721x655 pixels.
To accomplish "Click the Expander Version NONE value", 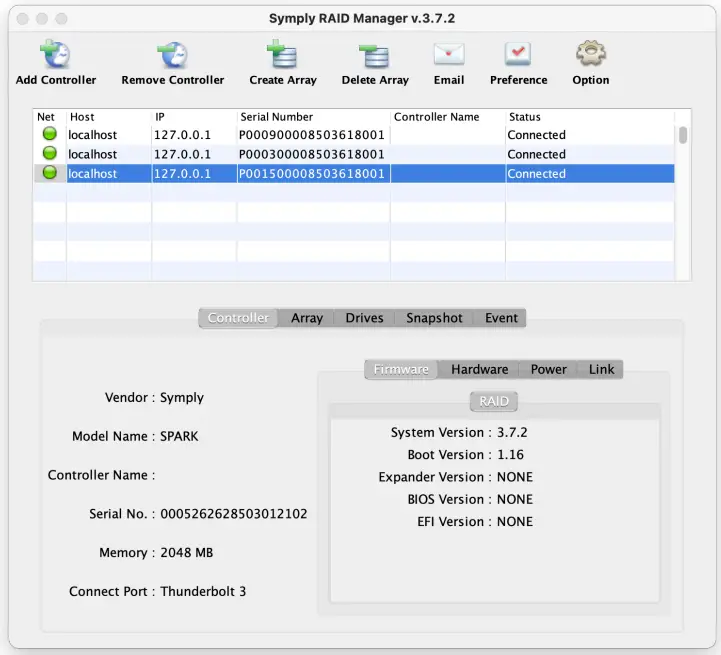I will pyautogui.click(x=515, y=477).
